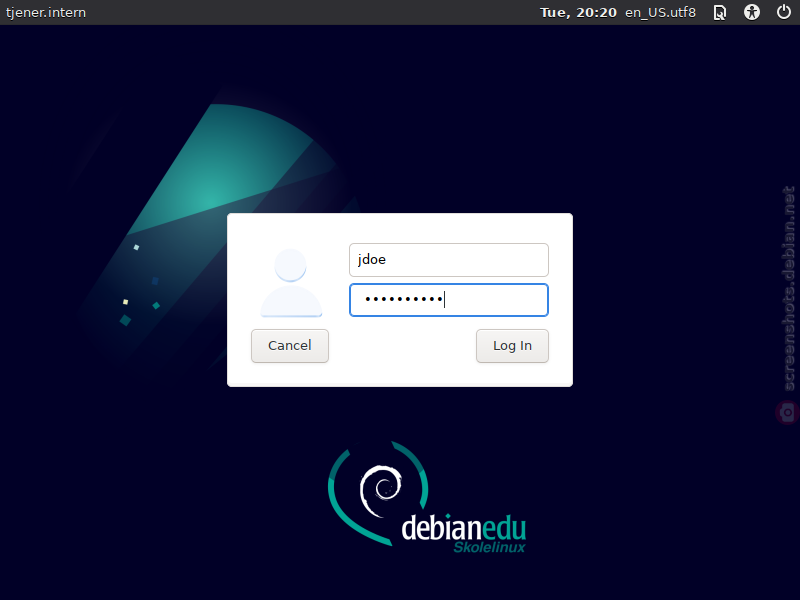
Task: Click the Log In button
Action: 512,346
